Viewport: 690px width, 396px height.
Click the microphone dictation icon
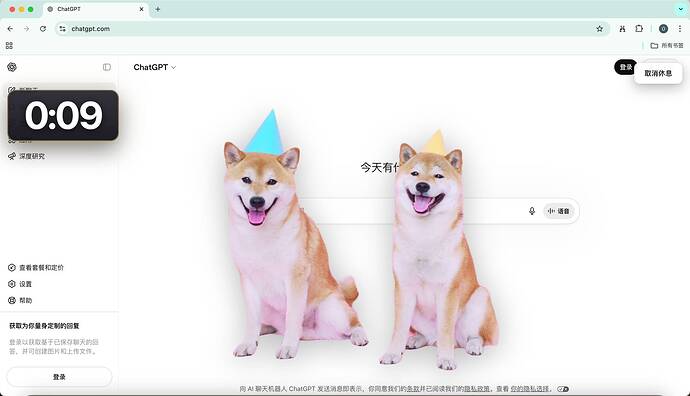pos(532,211)
